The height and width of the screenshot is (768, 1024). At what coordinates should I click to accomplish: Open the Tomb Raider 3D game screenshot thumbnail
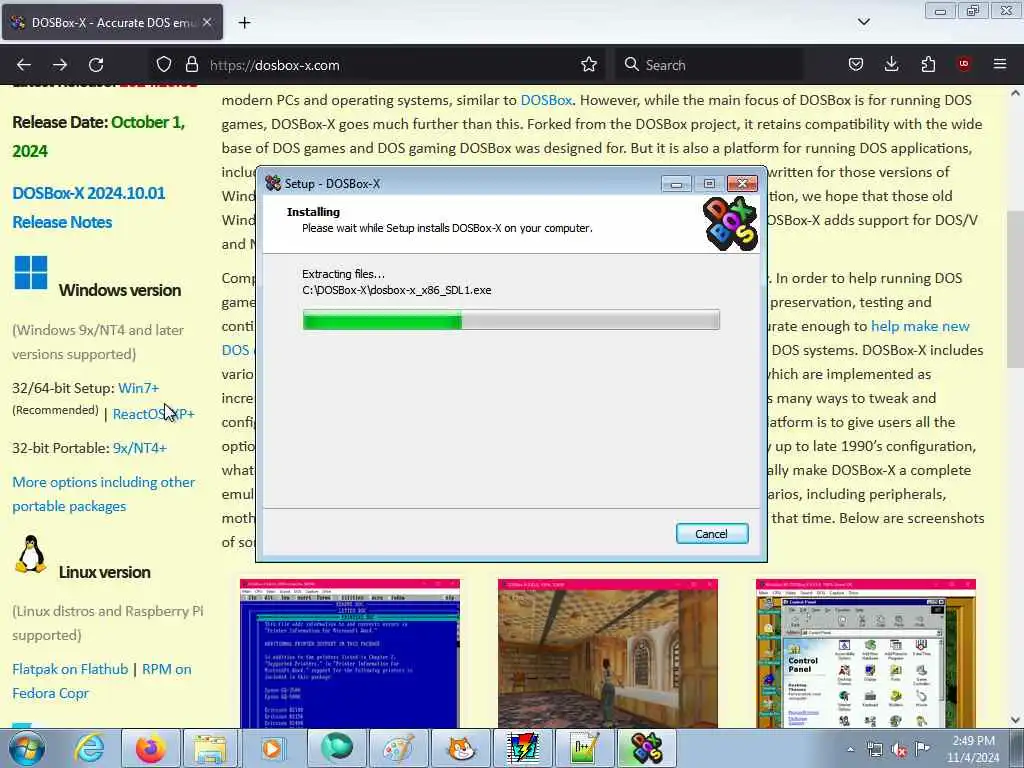point(608,653)
